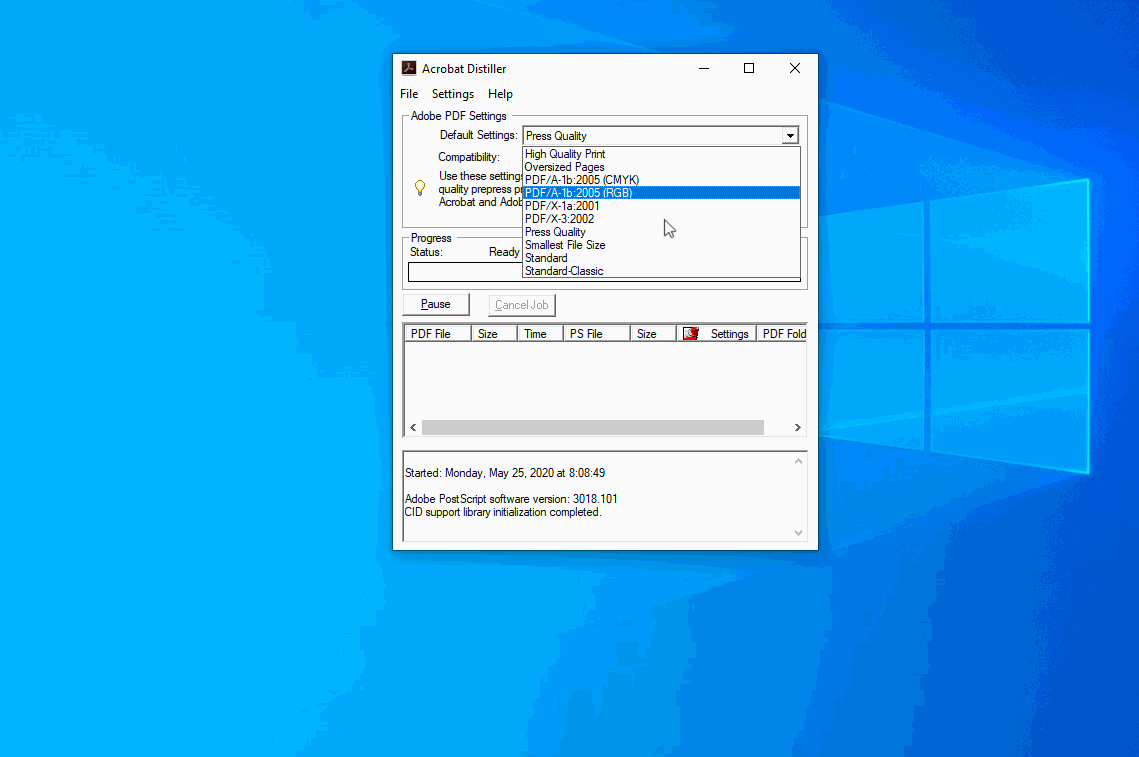The height and width of the screenshot is (757, 1139).
Task: Select PDF/X-1a:2001 option
Action: (x=661, y=206)
